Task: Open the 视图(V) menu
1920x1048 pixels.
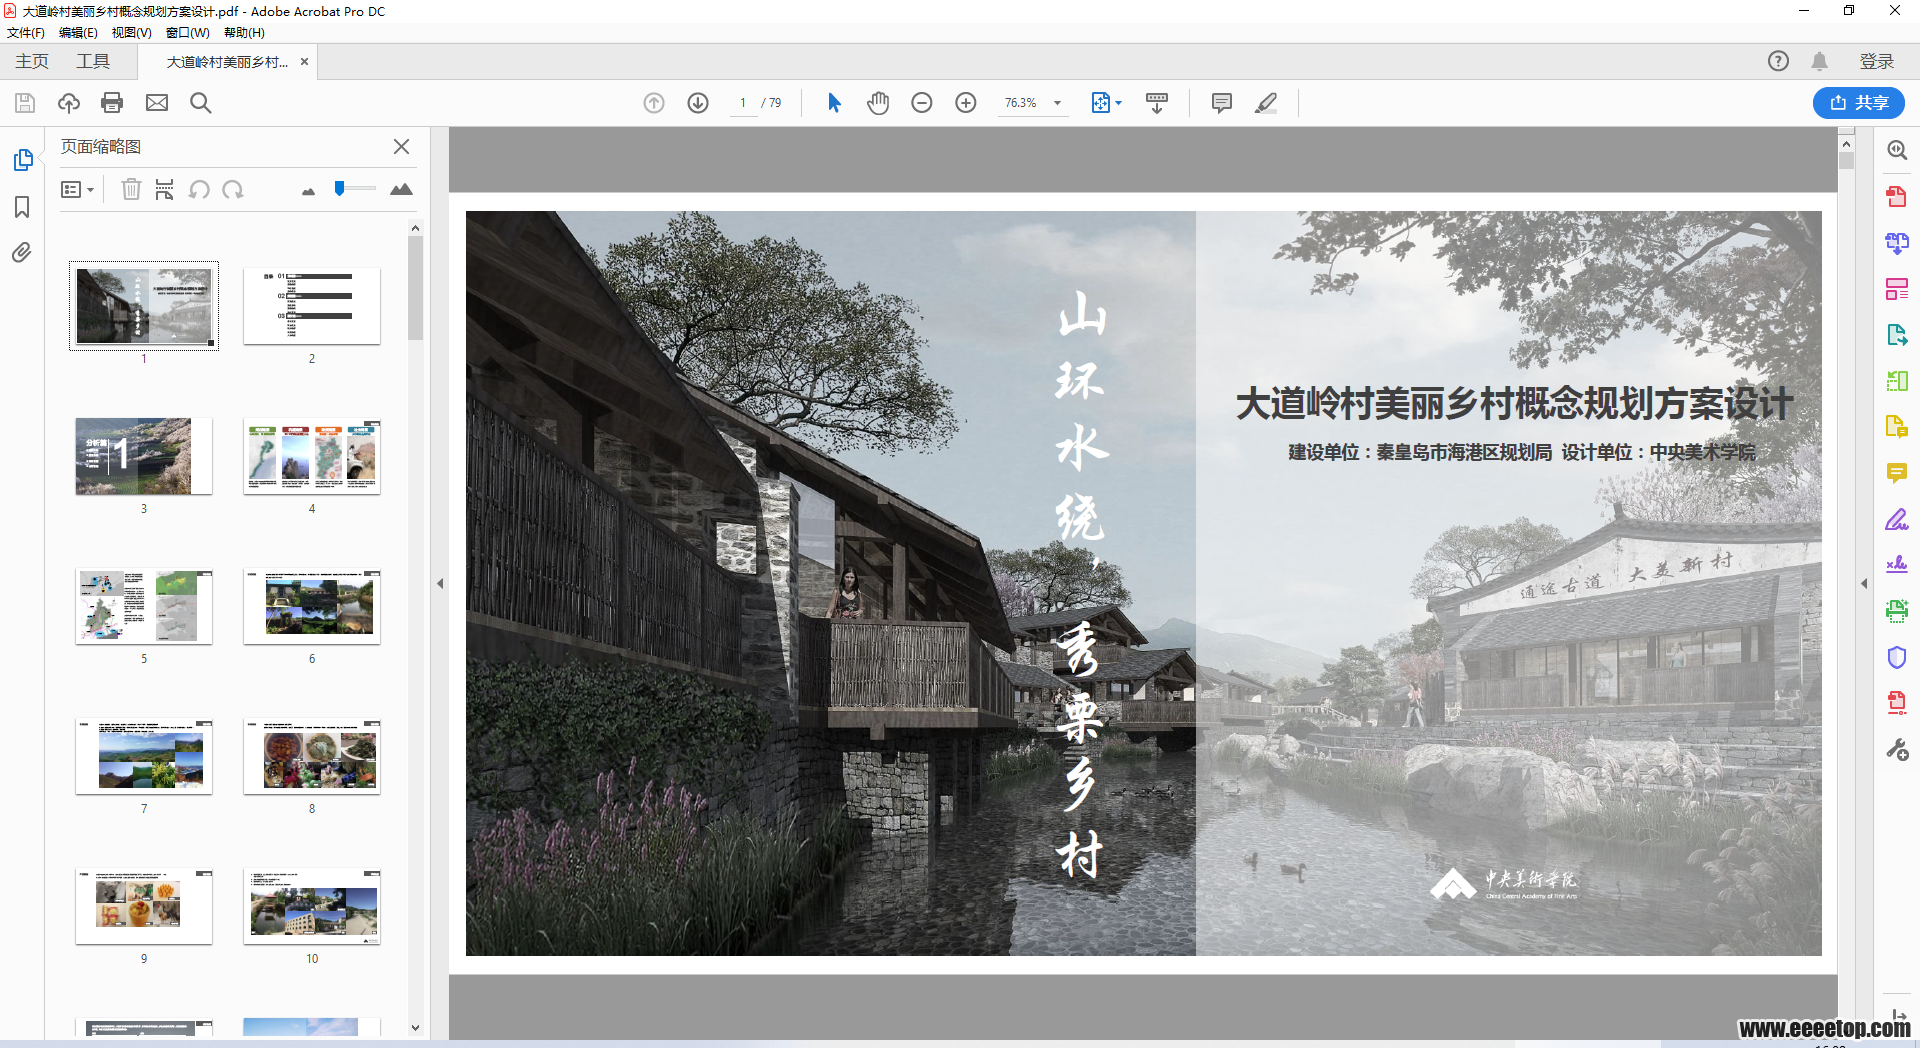Action: (x=132, y=33)
